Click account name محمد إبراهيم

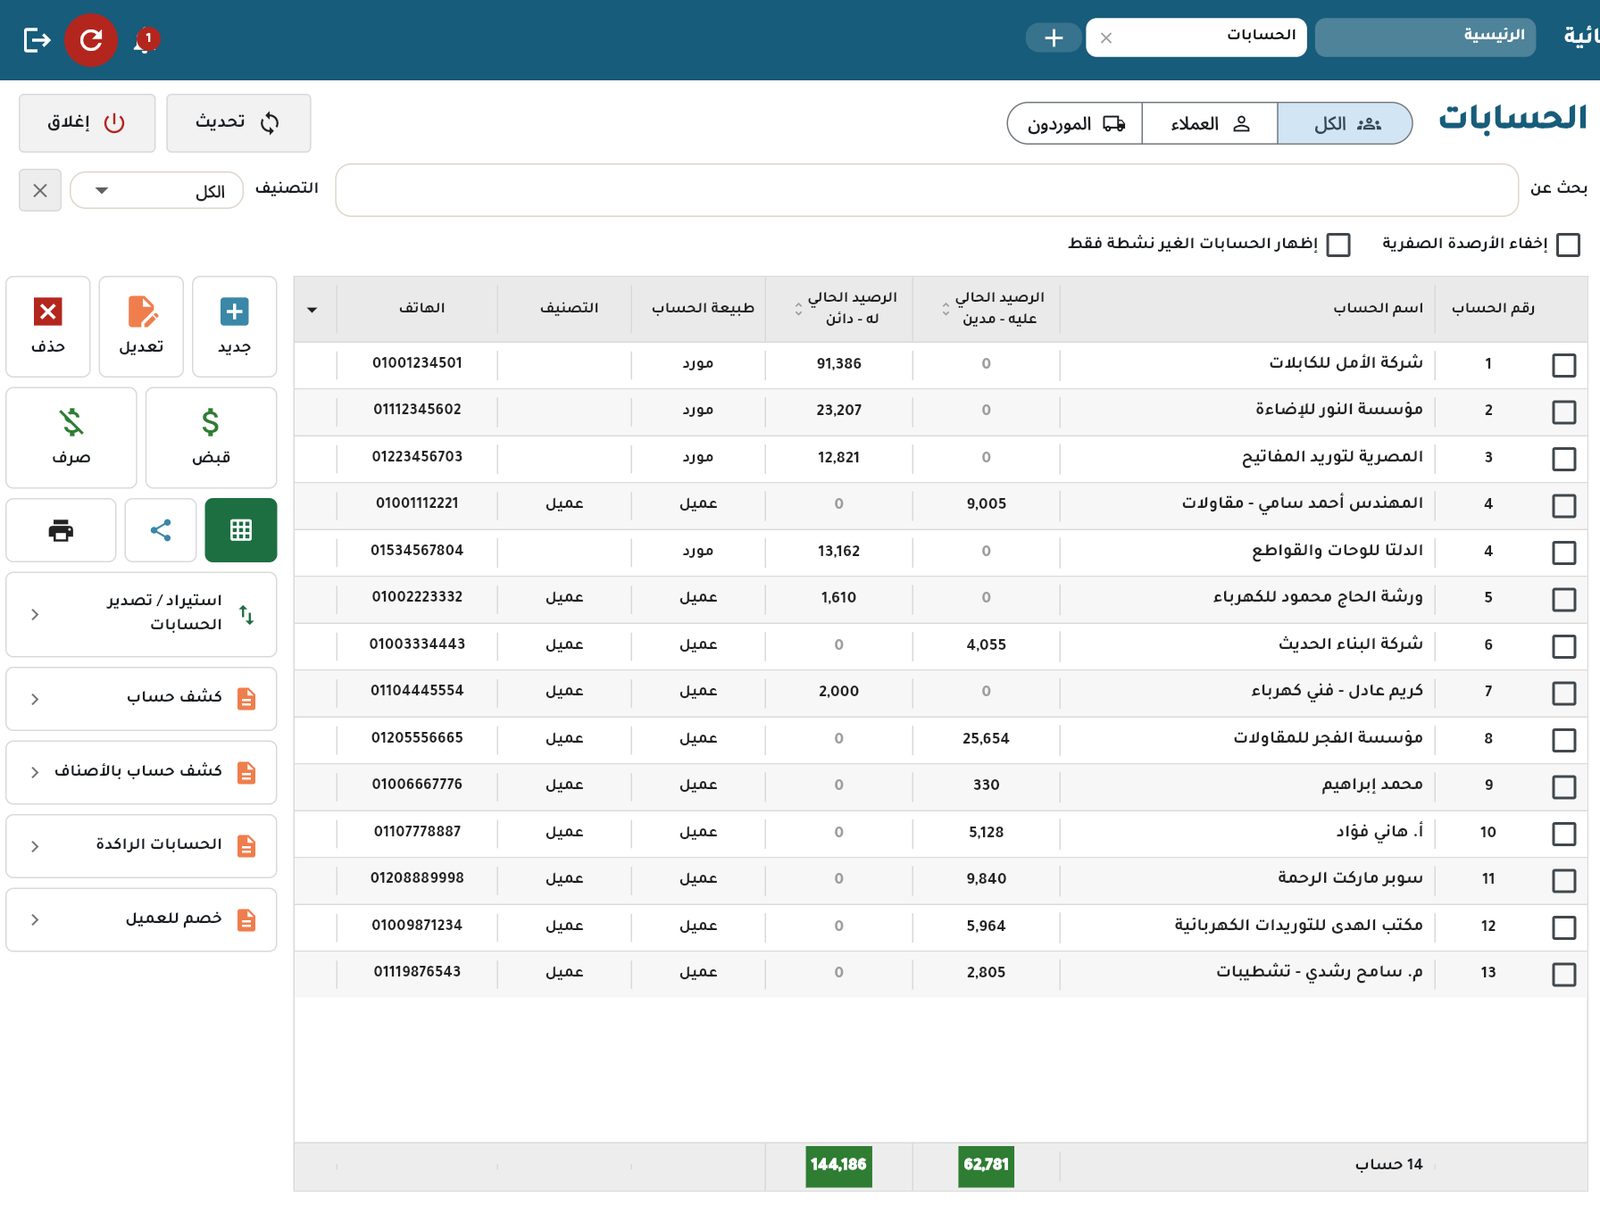[1372, 785]
